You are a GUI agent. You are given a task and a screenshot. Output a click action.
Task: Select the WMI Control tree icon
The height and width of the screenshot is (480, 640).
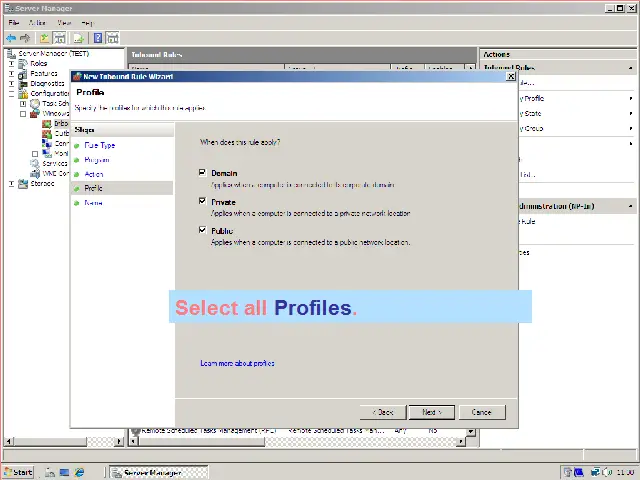pos(35,173)
